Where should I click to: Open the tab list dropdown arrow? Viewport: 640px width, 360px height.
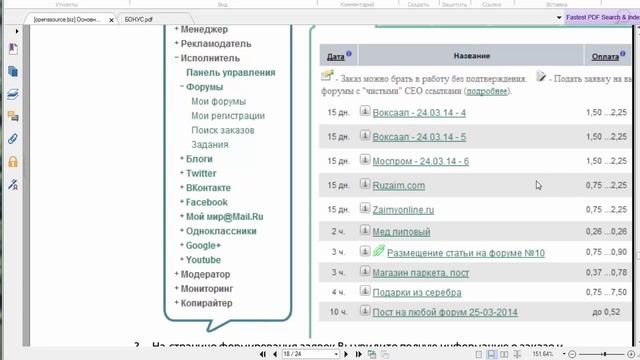[x=559, y=18]
